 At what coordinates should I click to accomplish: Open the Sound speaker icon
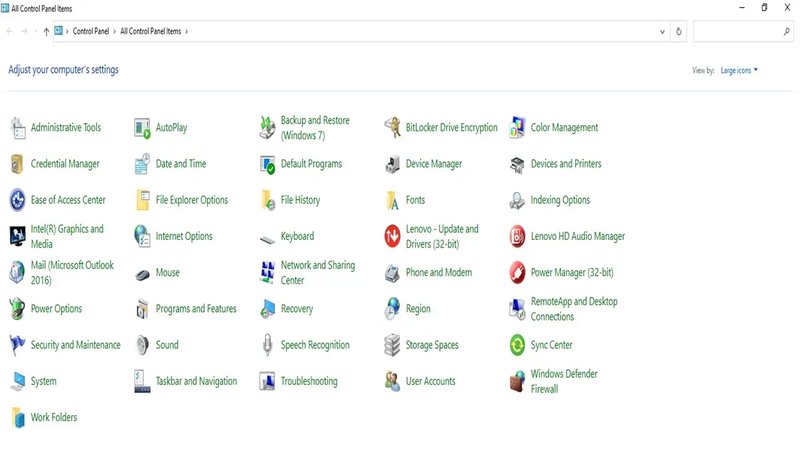(142, 345)
